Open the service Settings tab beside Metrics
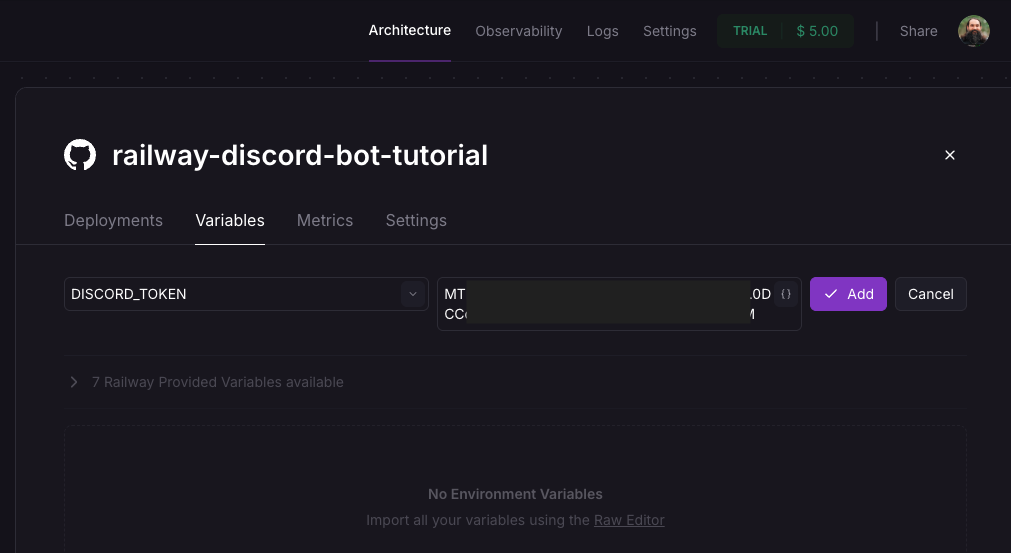 [416, 220]
